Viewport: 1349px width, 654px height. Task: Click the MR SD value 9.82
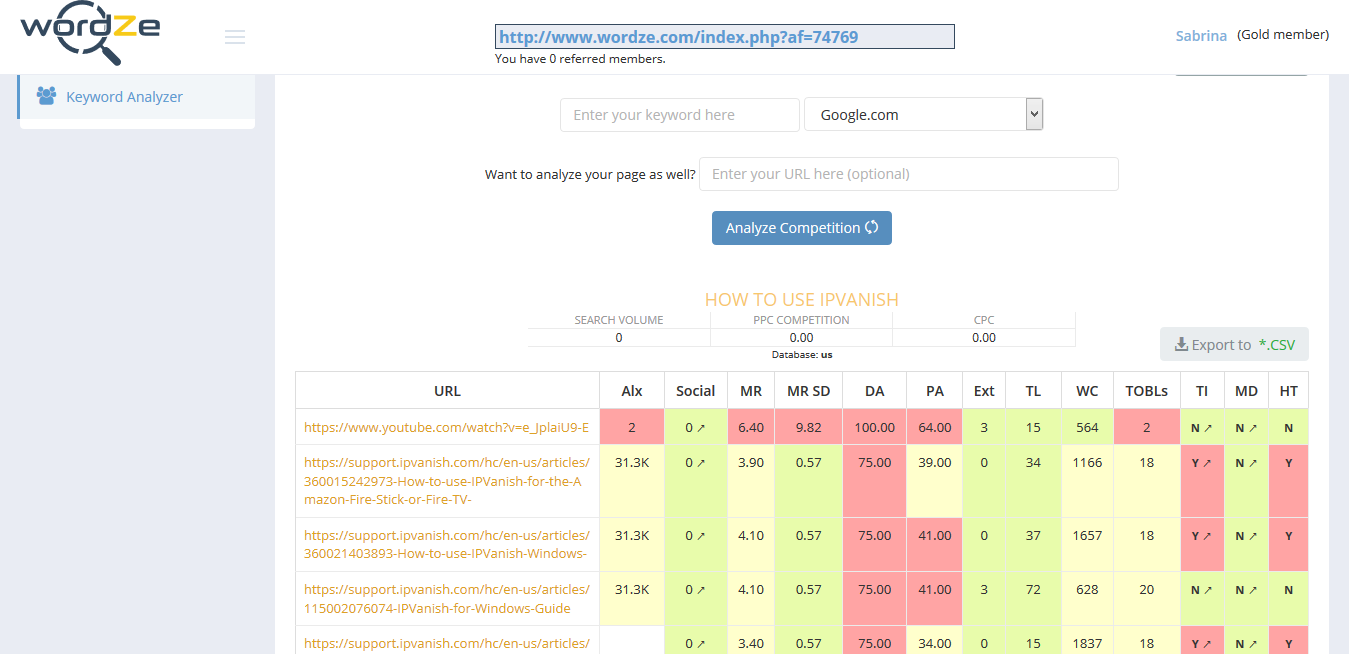809,428
